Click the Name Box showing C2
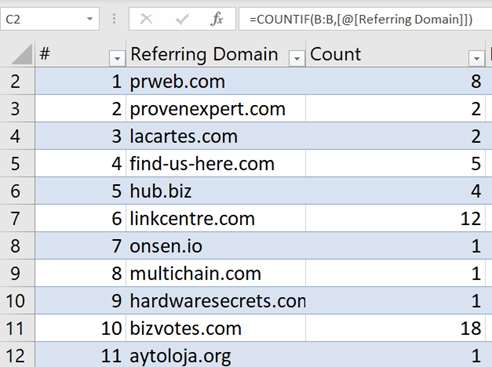Screen dimensions: 492x367 point(50,19)
